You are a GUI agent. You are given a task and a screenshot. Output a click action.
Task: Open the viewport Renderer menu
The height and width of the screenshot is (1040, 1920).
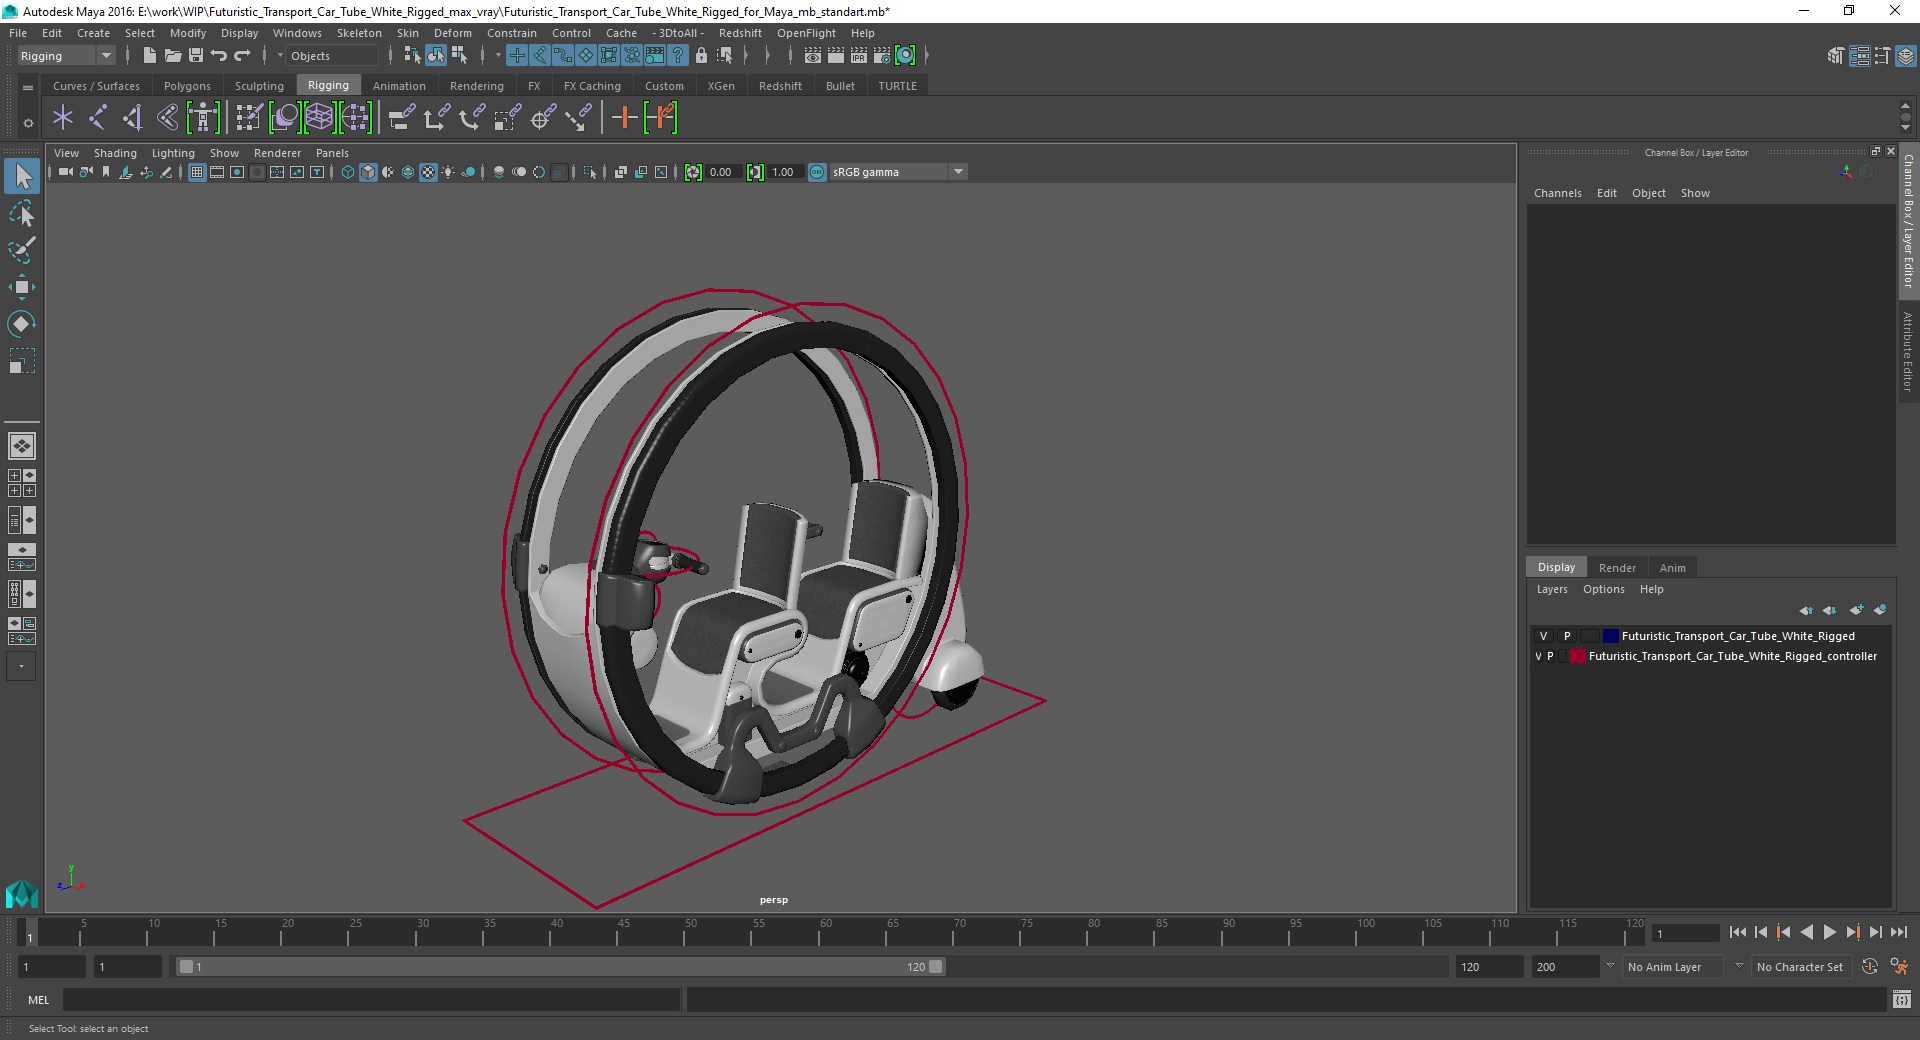tap(277, 153)
